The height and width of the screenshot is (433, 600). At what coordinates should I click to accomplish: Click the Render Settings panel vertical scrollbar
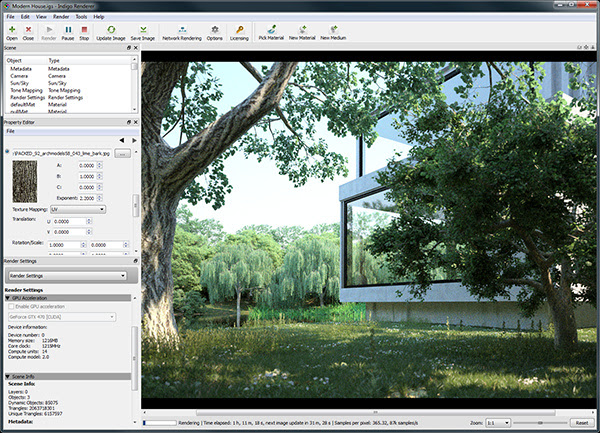(134, 358)
